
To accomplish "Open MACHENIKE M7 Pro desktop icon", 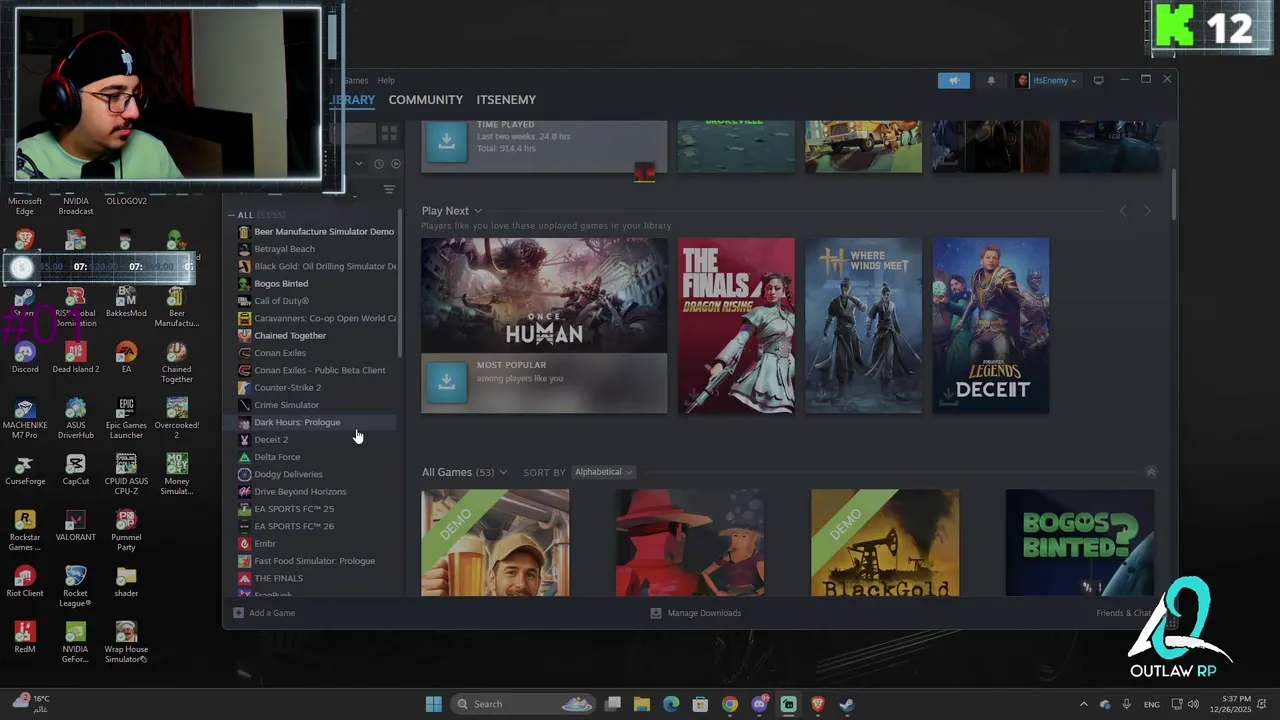I will (x=25, y=418).
